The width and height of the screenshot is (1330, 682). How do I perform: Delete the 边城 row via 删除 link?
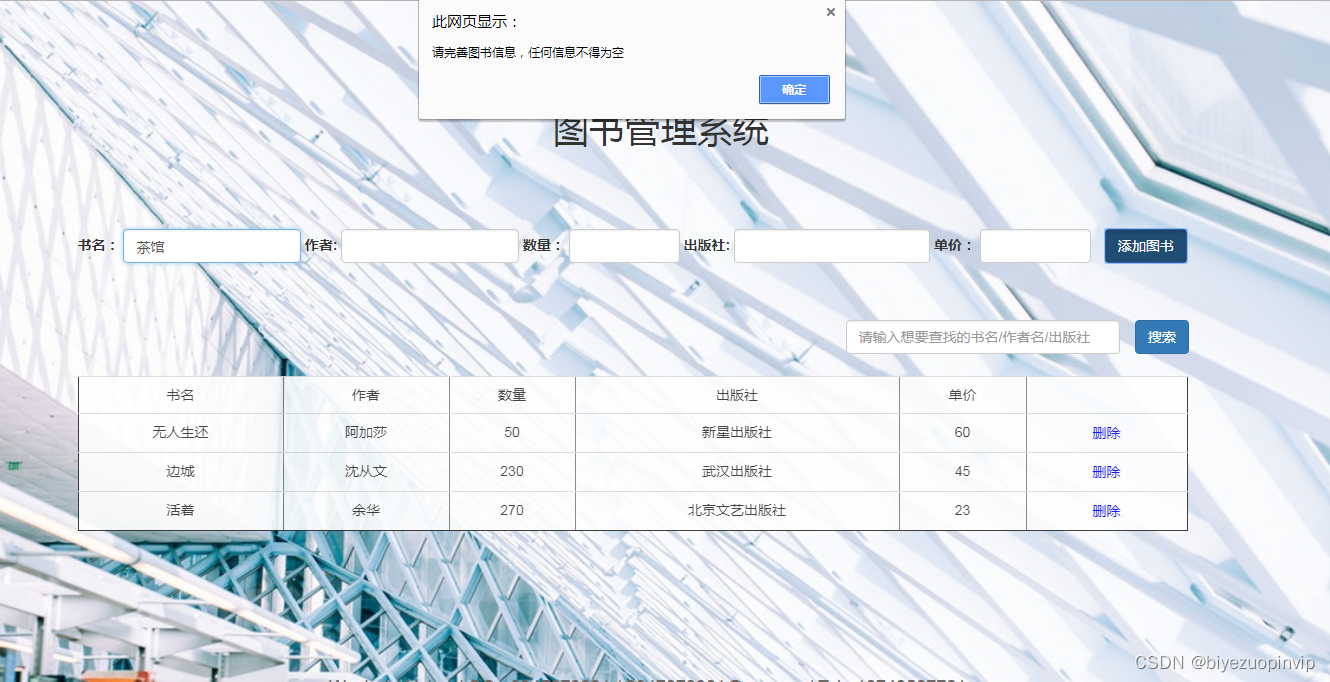(x=1106, y=472)
